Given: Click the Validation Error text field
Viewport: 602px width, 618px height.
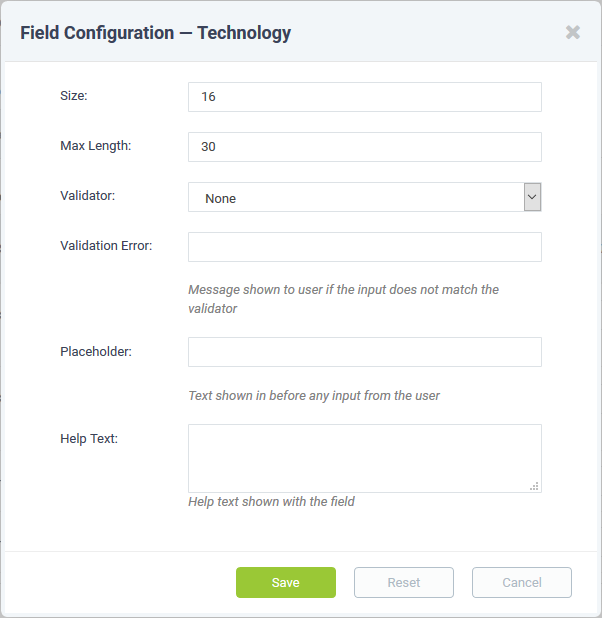Looking at the screenshot, I should coord(365,247).
